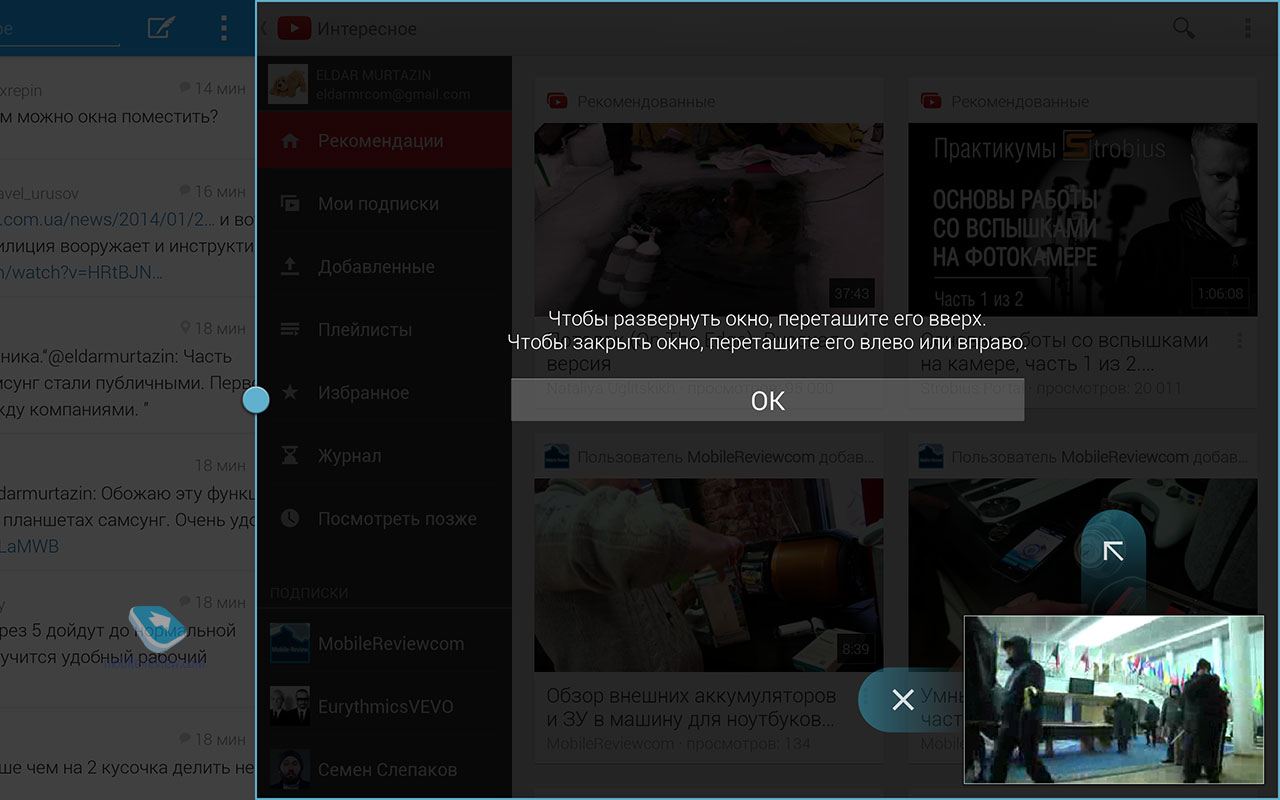Tap home icon beside Рекомендации
This screenshot has width=1280, height=800.
(290, 141)
